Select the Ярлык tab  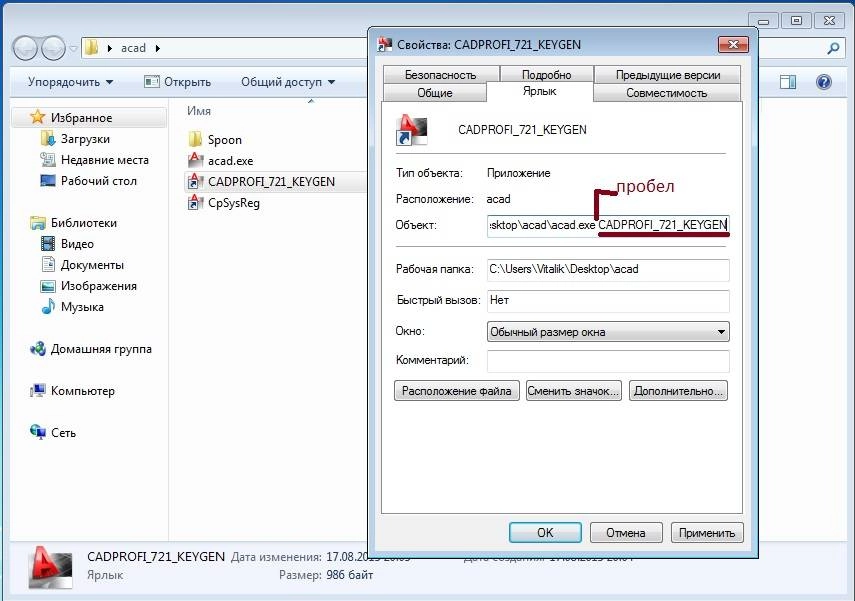tap(539, 91)
